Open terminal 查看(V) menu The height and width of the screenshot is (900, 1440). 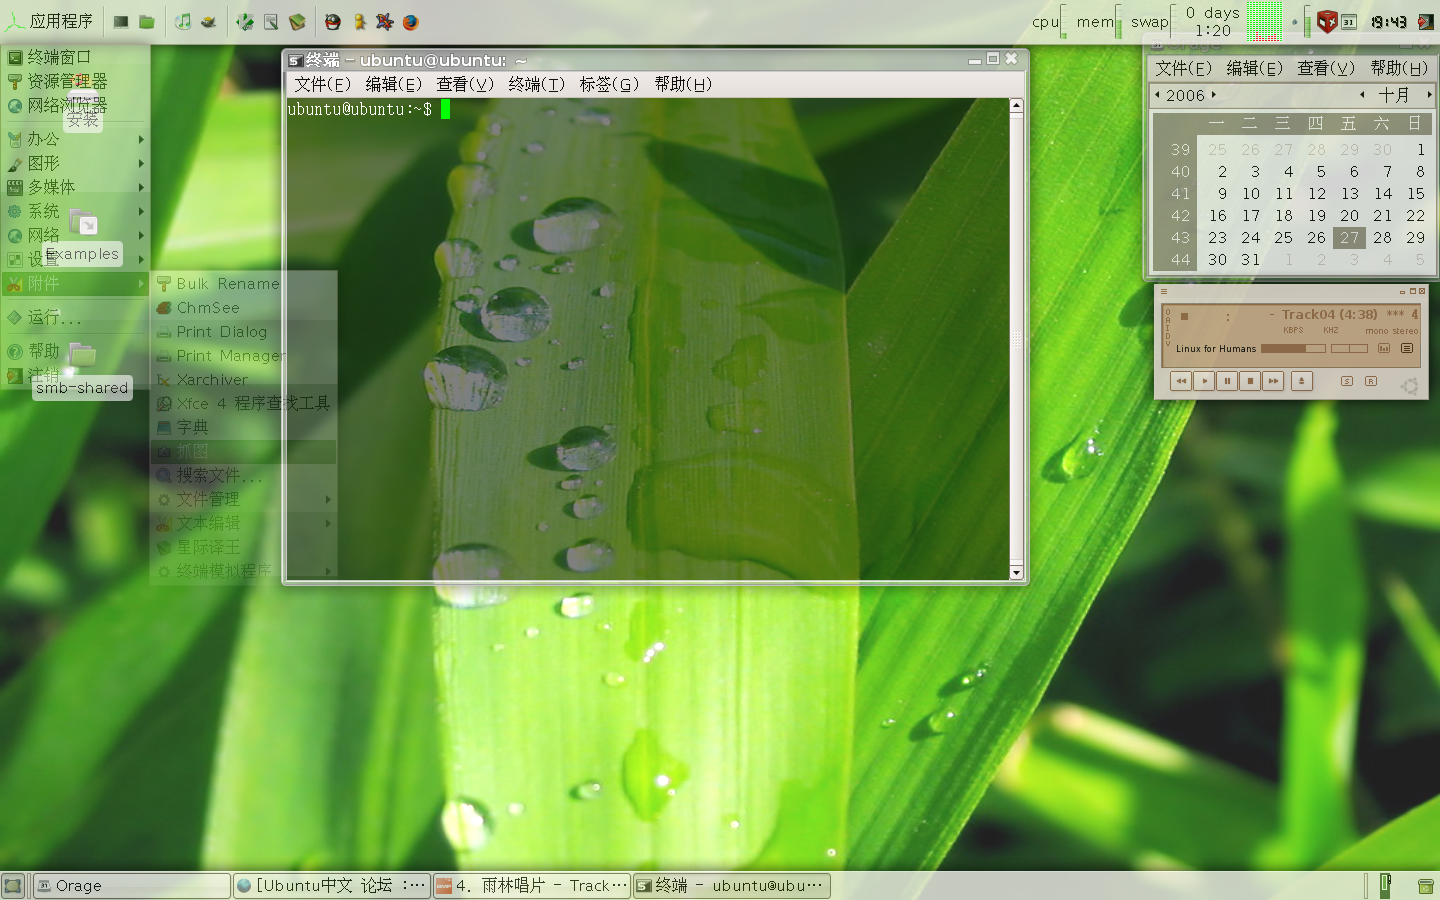(465, 84)
